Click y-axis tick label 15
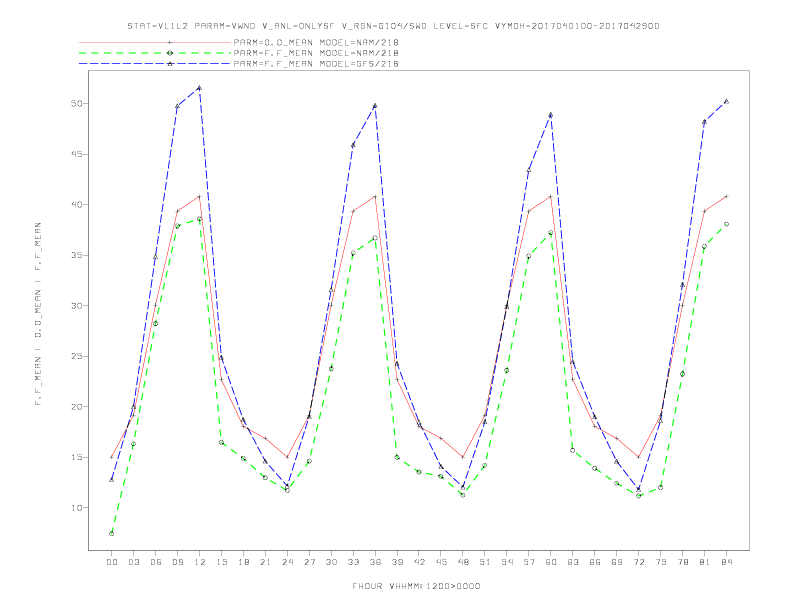Viewport: 792px width, 612px height. click(x=76, y=457)
